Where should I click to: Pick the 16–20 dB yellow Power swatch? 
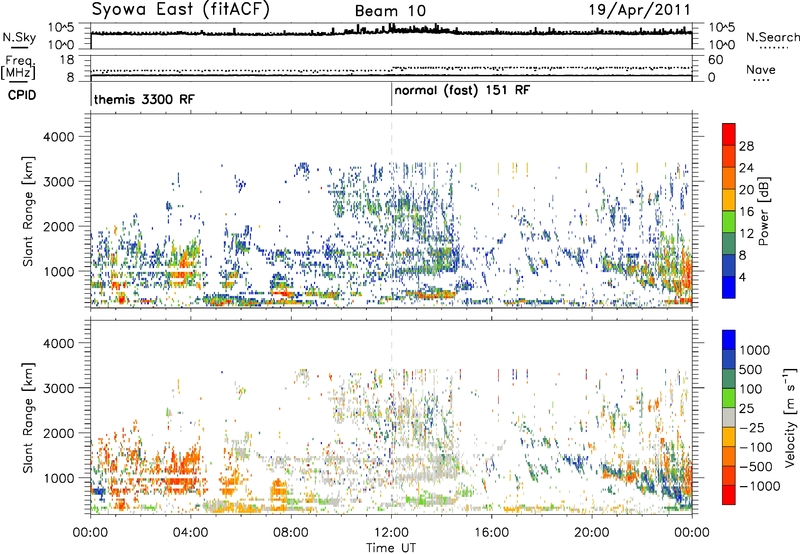click(x=729, y=200)
